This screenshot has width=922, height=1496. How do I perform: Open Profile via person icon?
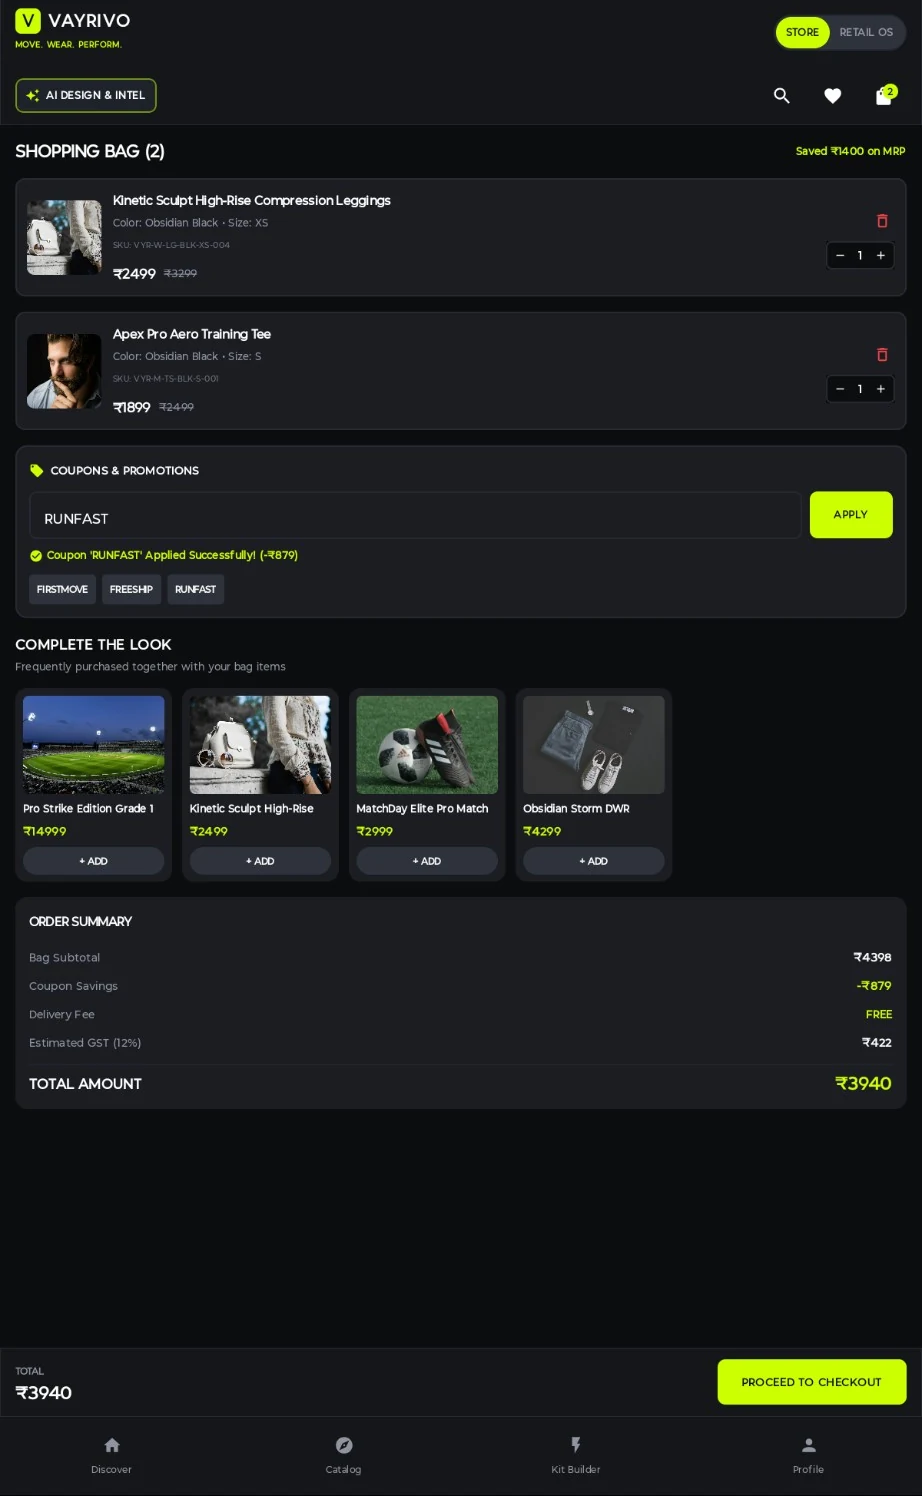point(809,1445)
